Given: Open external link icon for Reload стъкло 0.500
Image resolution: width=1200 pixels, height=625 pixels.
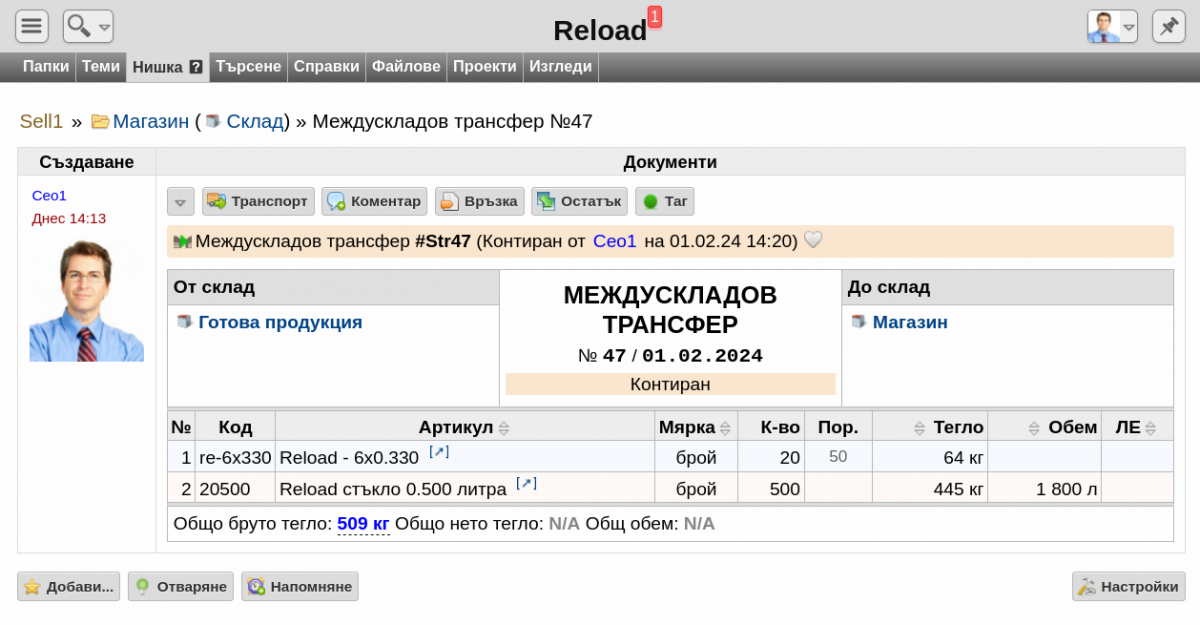Looking at the screenshot, I should click(527, 484).
